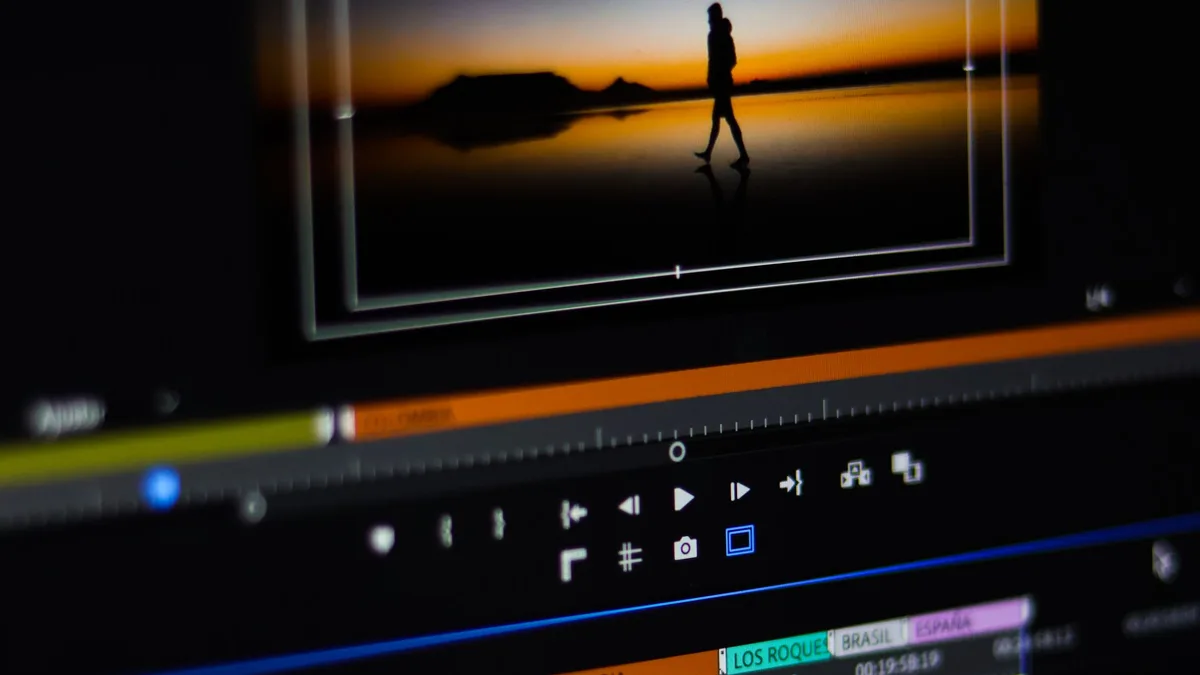Image resolution: width=1200 pixels, height=675 pixels.
Task: Click the Mark Out brace icon
Action: click(498, 523)
